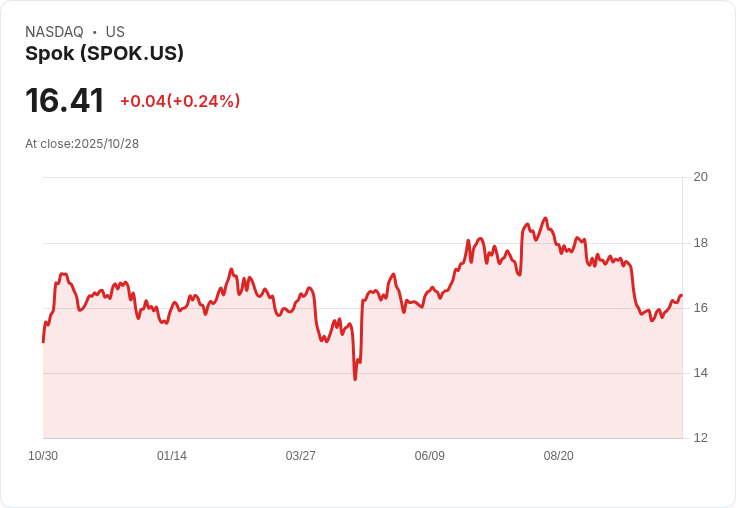
Task: Click the 14 price axis label
Action: tap(700, 373)
